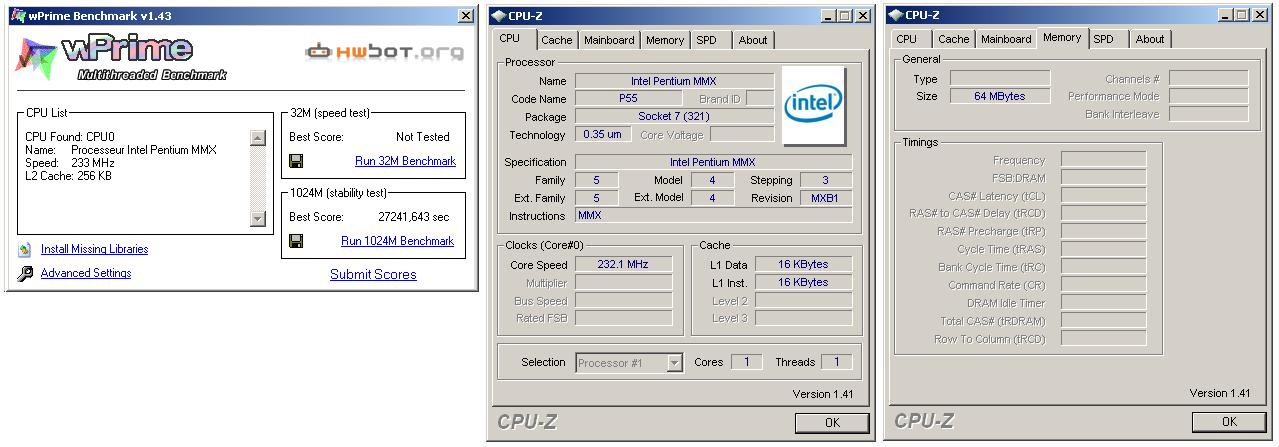
Task: Click the floppy icon beside Run 1024M Benchmark
Action: 296,241
